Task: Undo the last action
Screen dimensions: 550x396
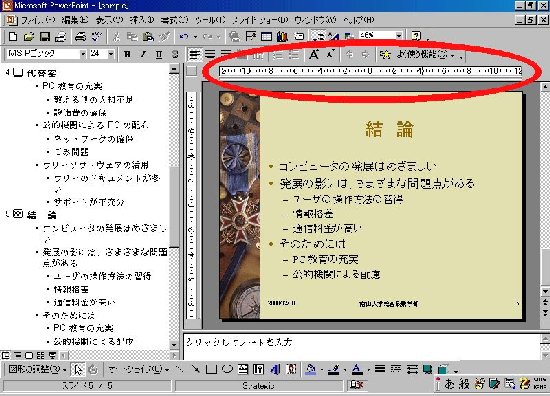Action: click(184, 36)
